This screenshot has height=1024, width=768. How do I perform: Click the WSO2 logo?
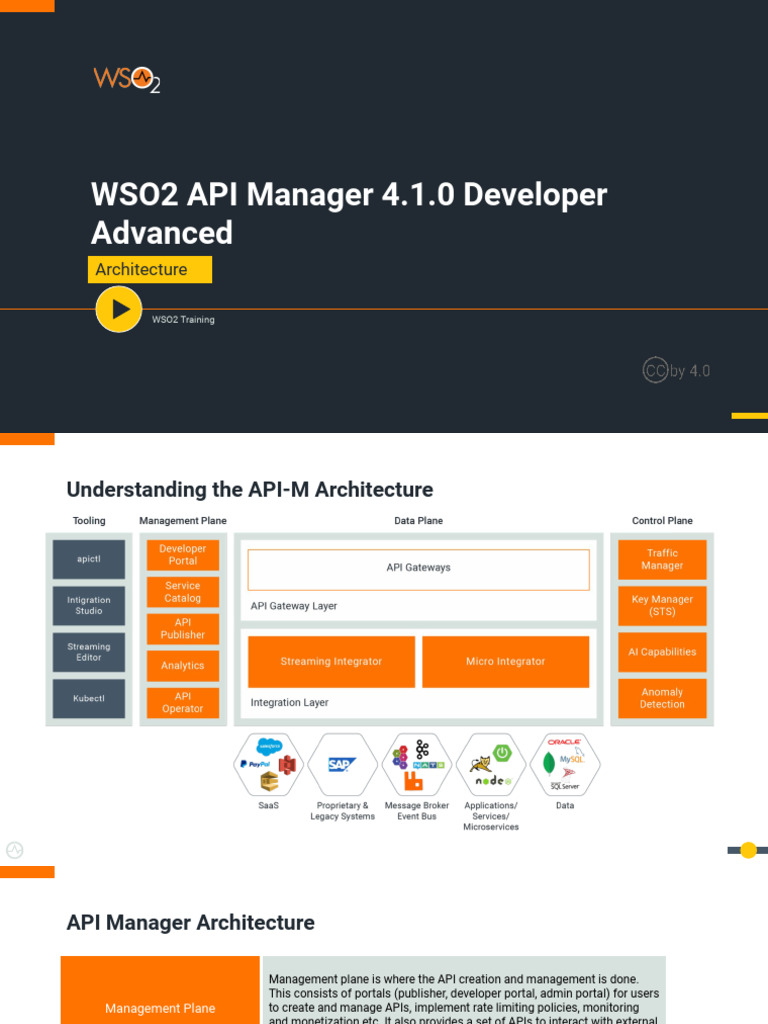(x=127, y=79)
